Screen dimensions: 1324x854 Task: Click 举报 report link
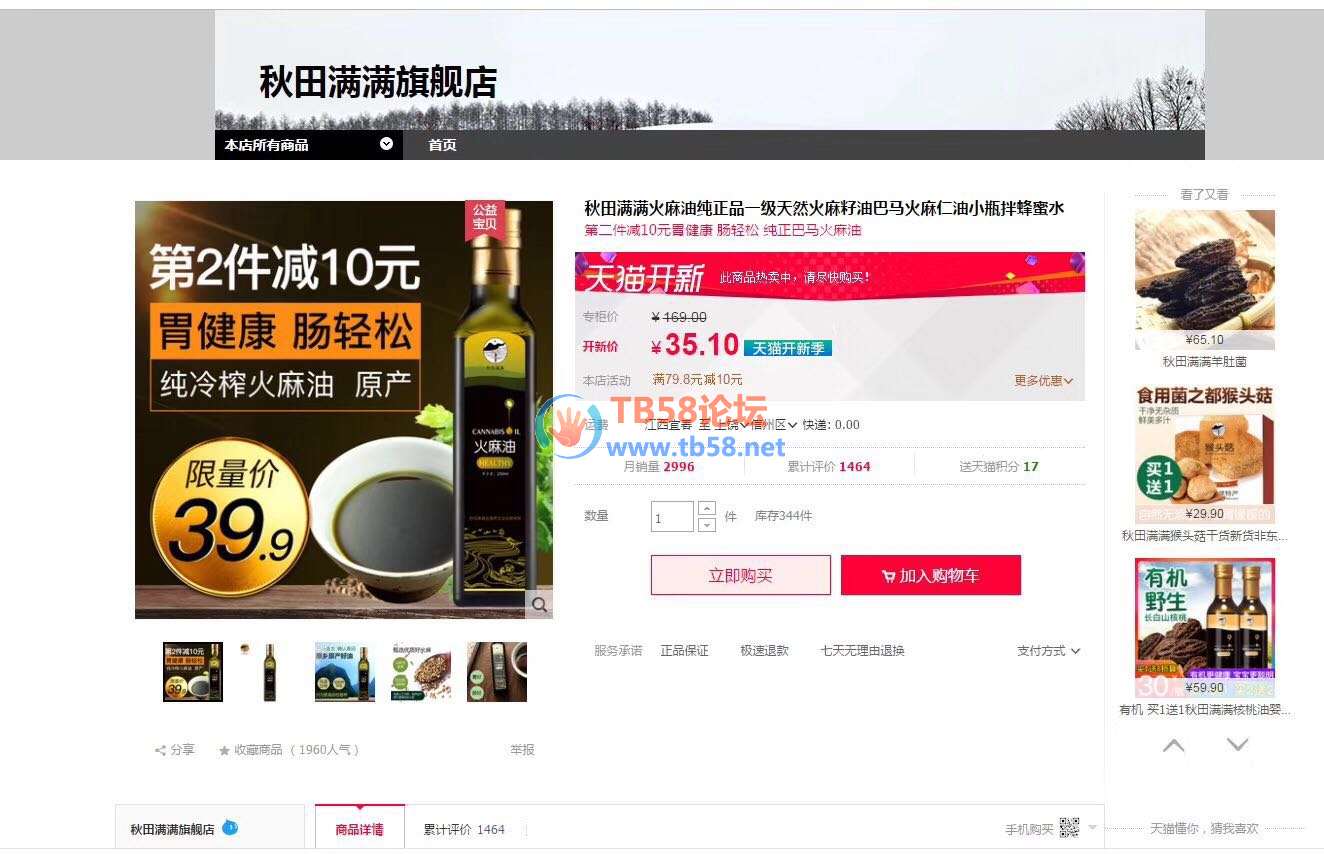[x=522, y=750]
